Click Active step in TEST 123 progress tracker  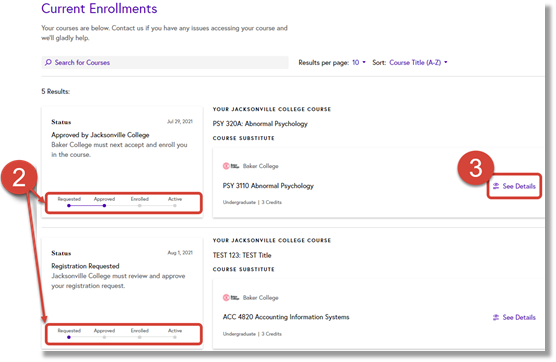point(175,333)
